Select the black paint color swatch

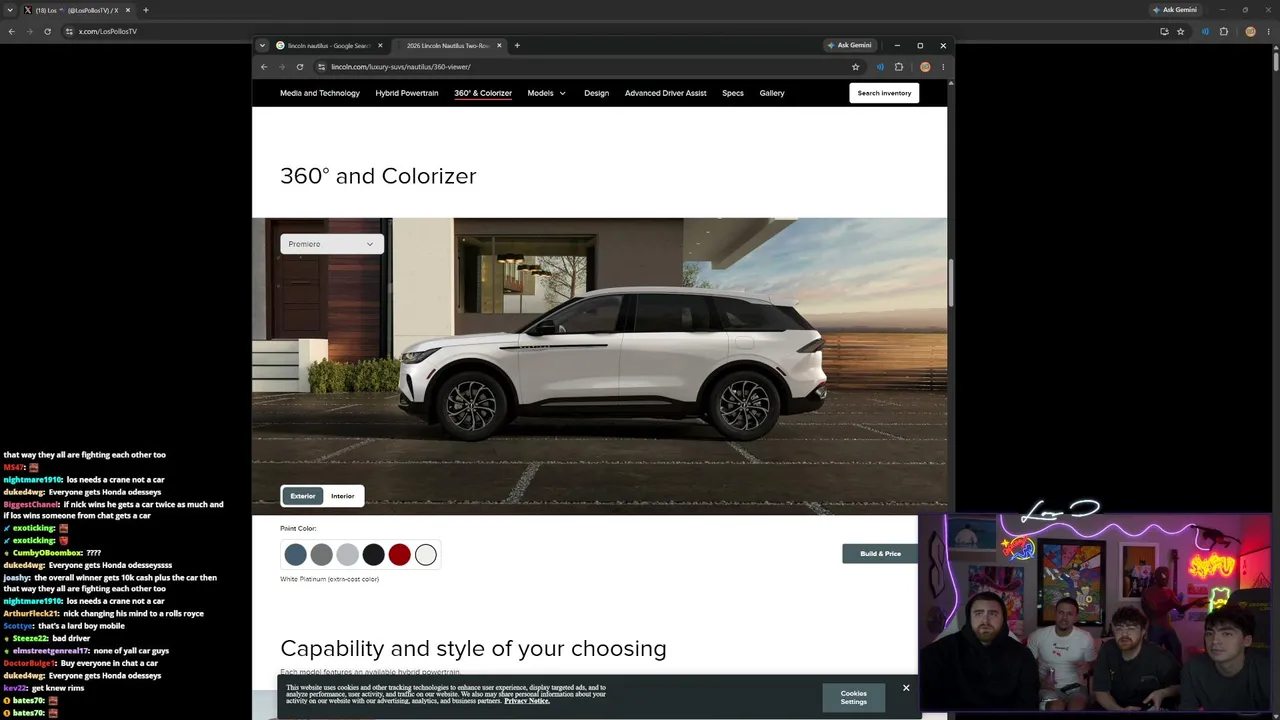click(x=373, y=554)
